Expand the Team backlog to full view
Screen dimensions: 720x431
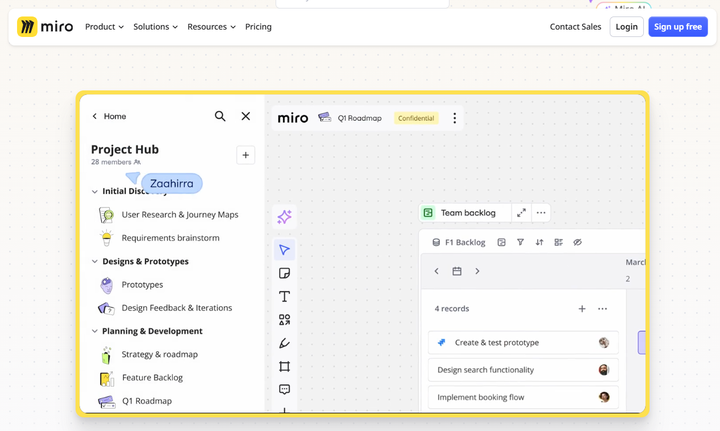[521, 213]
